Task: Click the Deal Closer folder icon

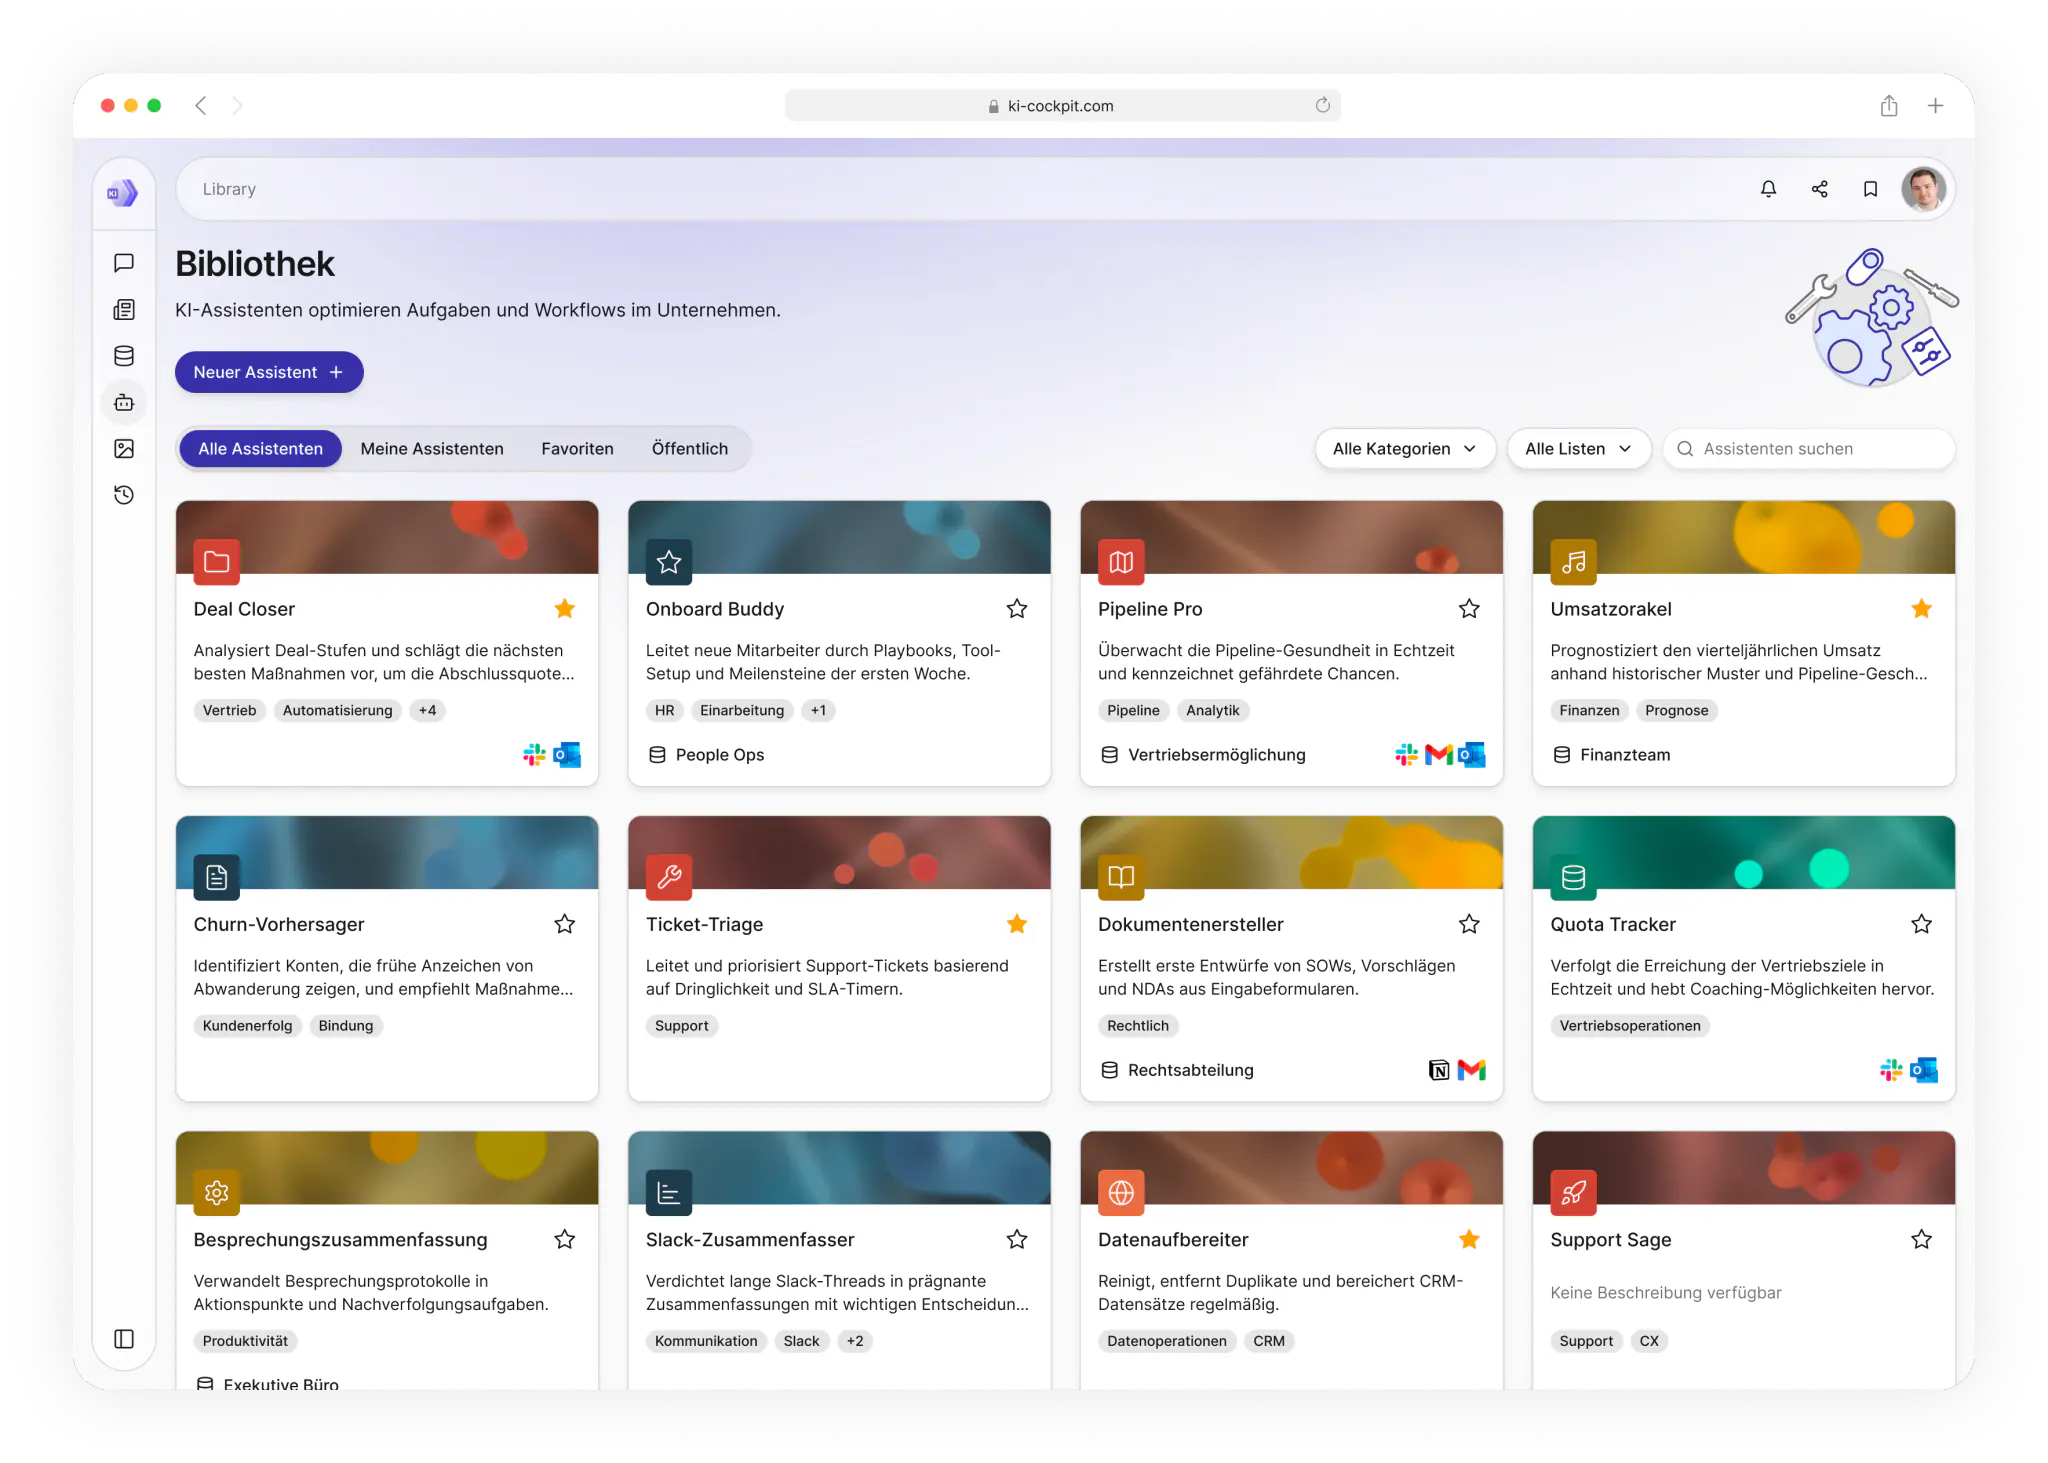Action: pos(217,562)
